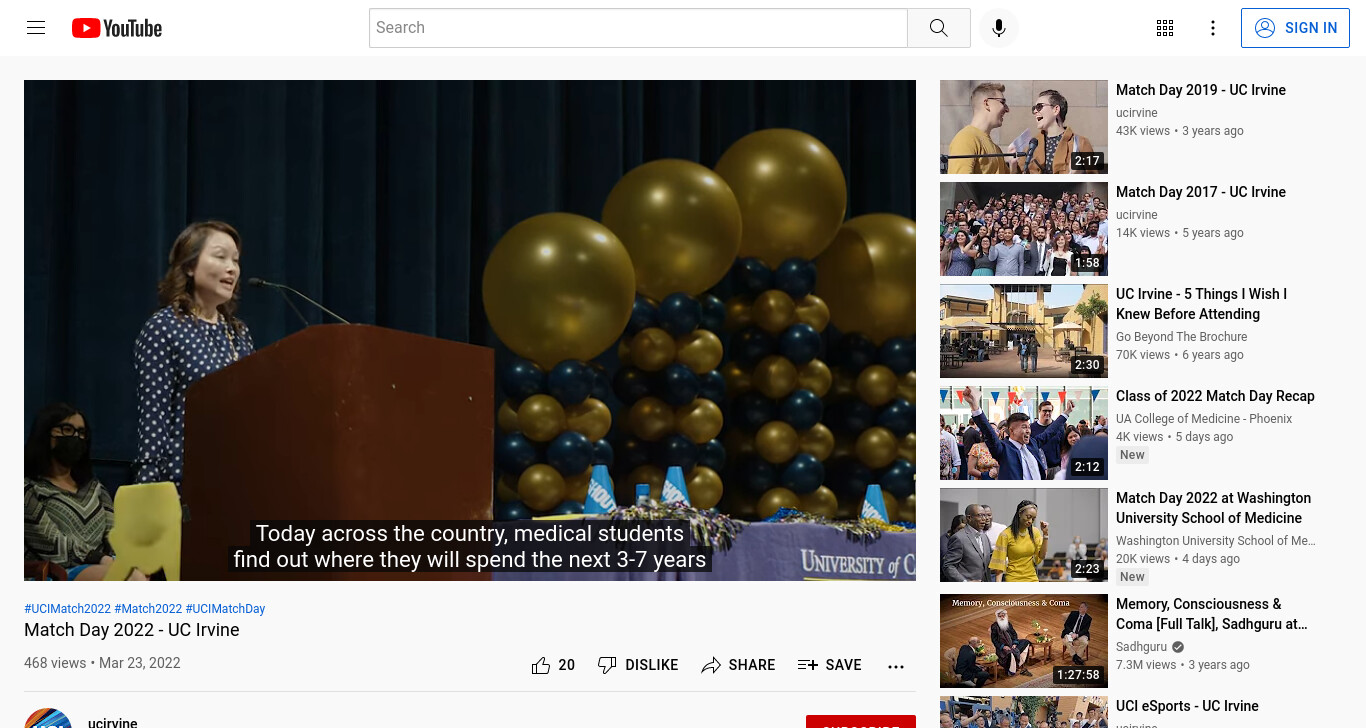Click the like count 20
1366x728 pixels.
point(567,665)
